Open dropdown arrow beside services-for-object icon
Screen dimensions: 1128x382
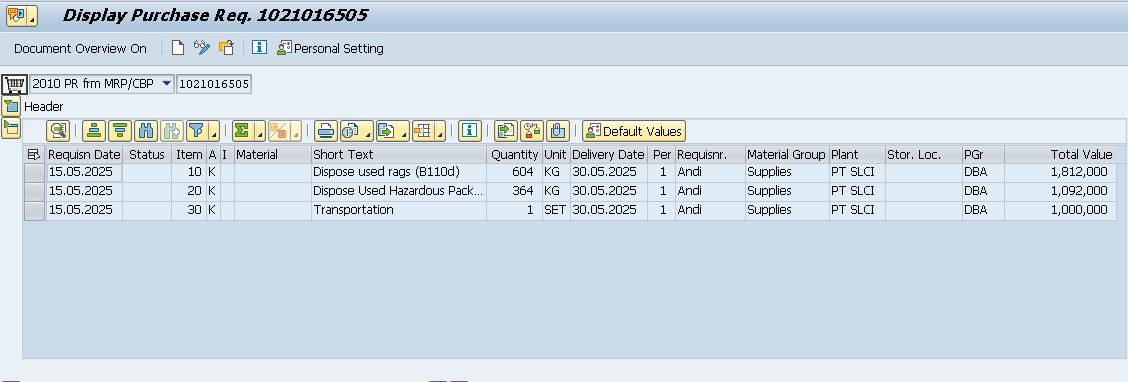click(33, 16)
